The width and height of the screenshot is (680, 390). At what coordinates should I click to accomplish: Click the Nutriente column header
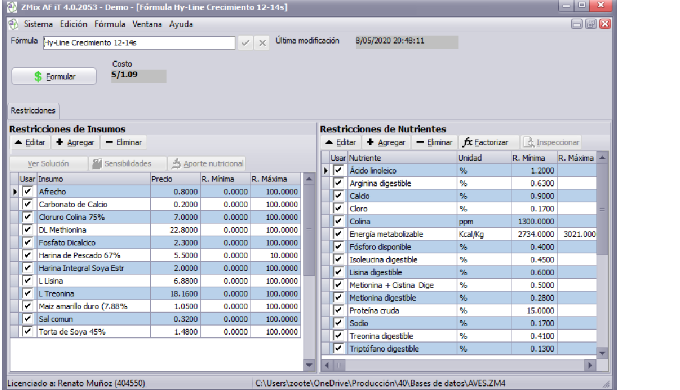point(402,158)
